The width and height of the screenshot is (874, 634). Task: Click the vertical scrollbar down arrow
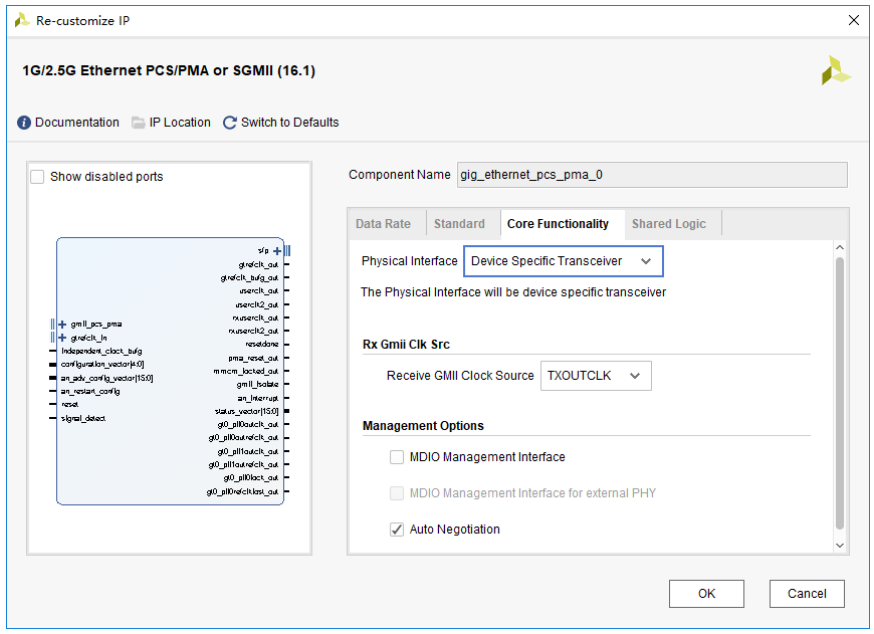coord(840,545)
